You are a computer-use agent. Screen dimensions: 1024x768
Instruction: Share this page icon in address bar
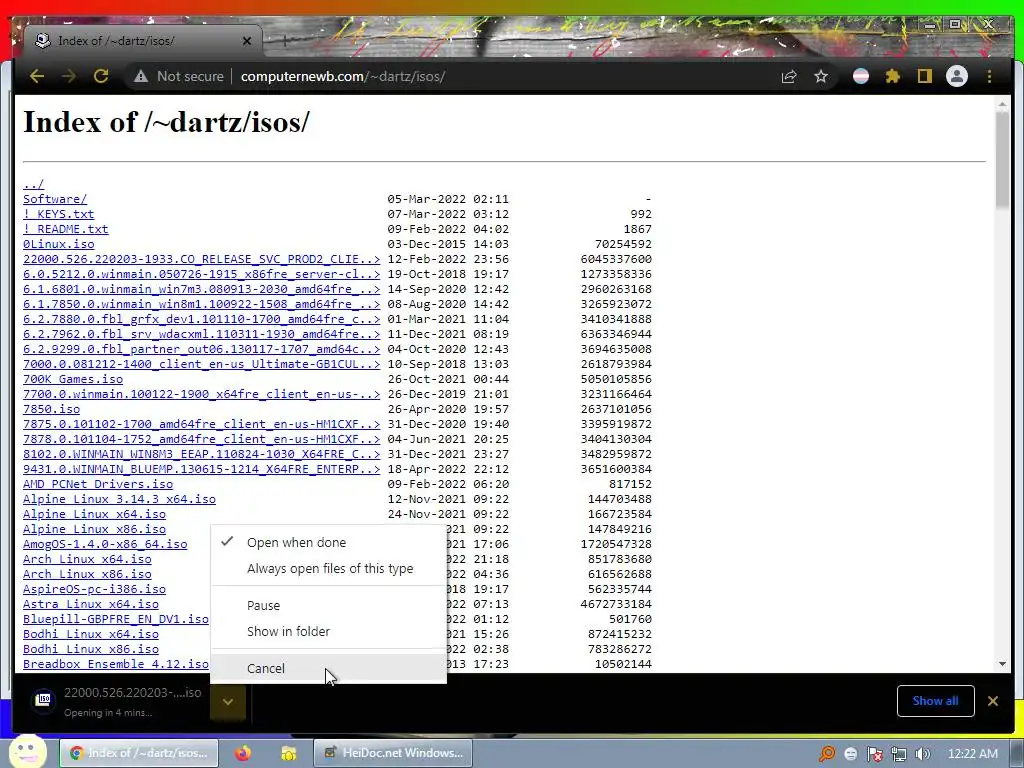(x=789, y=76)
